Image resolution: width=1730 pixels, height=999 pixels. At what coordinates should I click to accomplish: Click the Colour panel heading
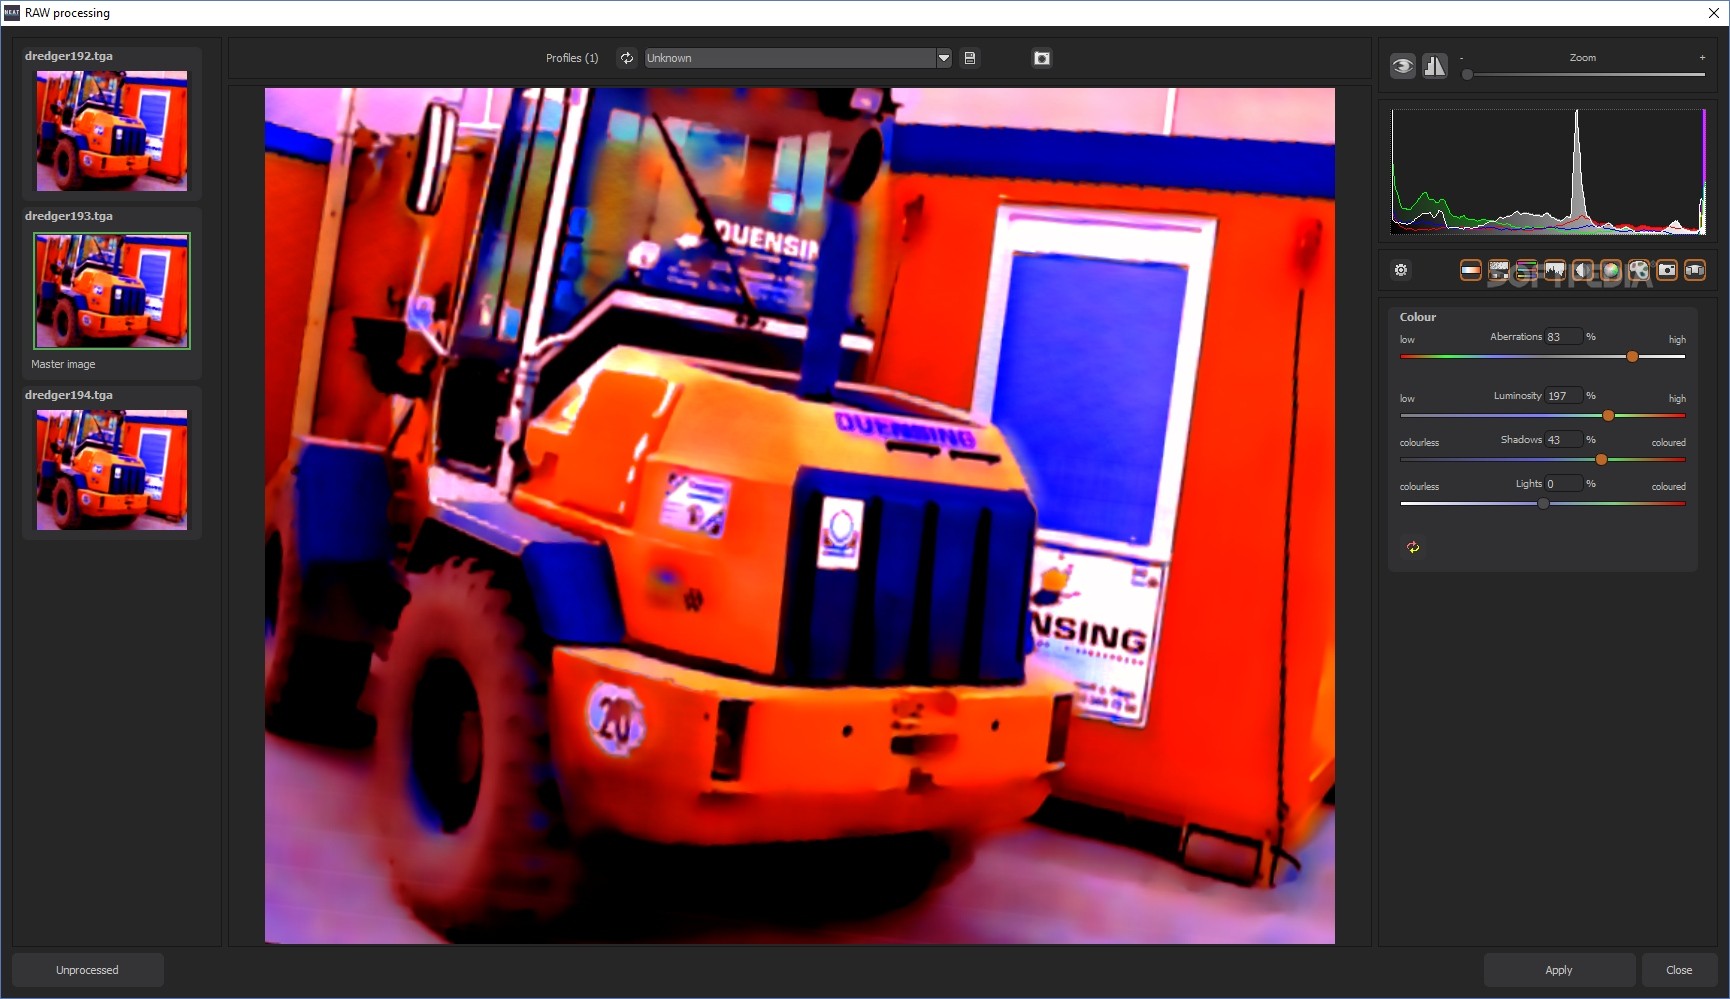pyautogui.click(x=1417, y=317)
